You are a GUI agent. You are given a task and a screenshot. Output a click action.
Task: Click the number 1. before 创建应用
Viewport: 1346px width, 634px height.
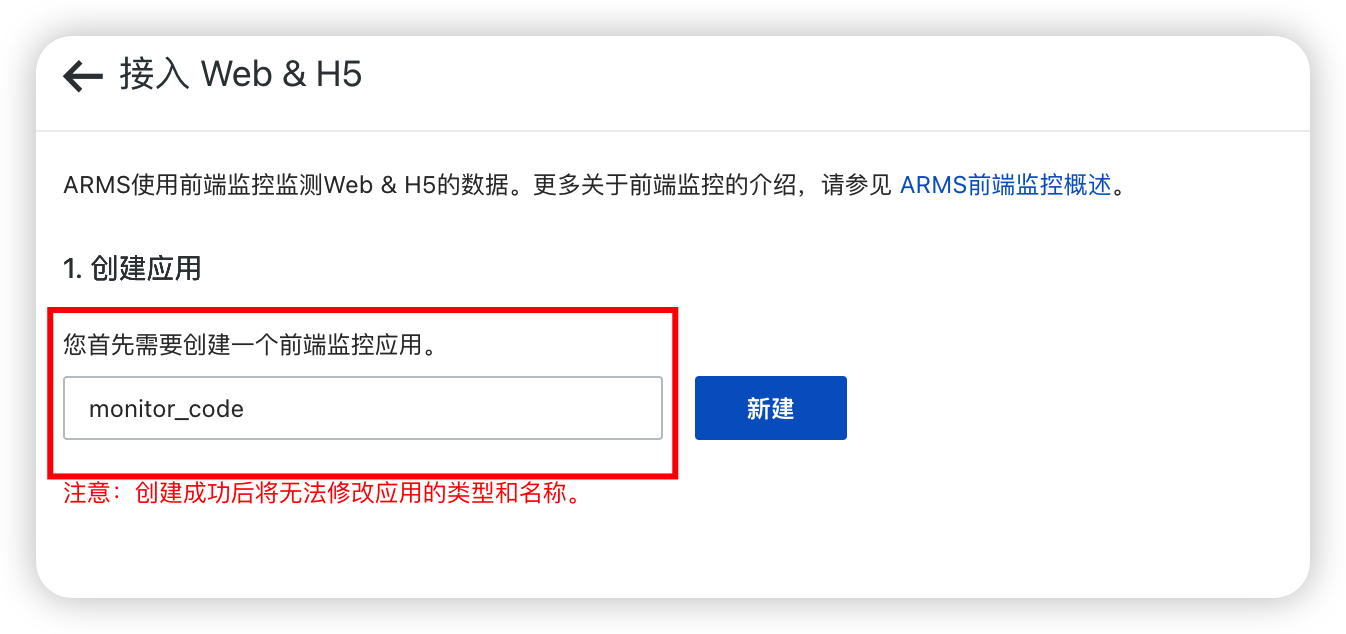[x=72, y=268]
